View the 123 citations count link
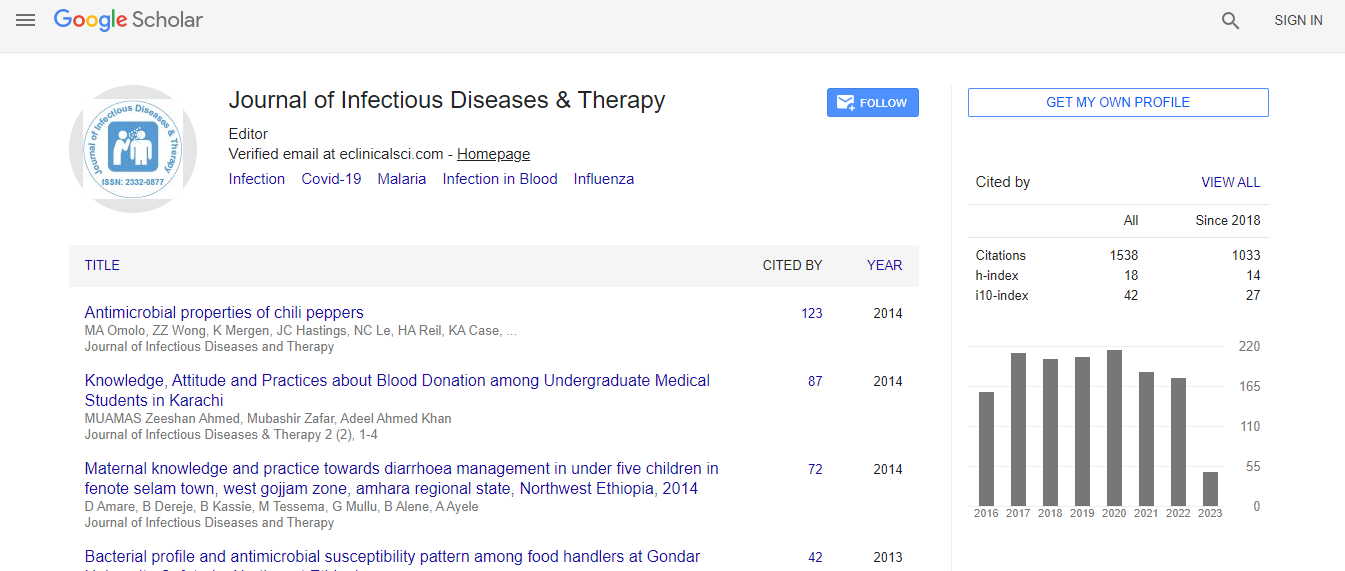The height and width of the screenshot is (571, 1345). [811, 313]
